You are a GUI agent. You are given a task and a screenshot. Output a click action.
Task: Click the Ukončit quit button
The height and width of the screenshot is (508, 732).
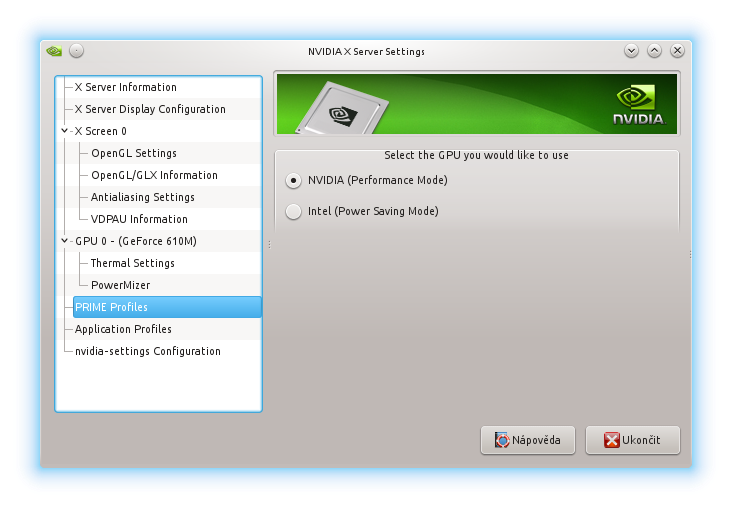coord(633,440)
